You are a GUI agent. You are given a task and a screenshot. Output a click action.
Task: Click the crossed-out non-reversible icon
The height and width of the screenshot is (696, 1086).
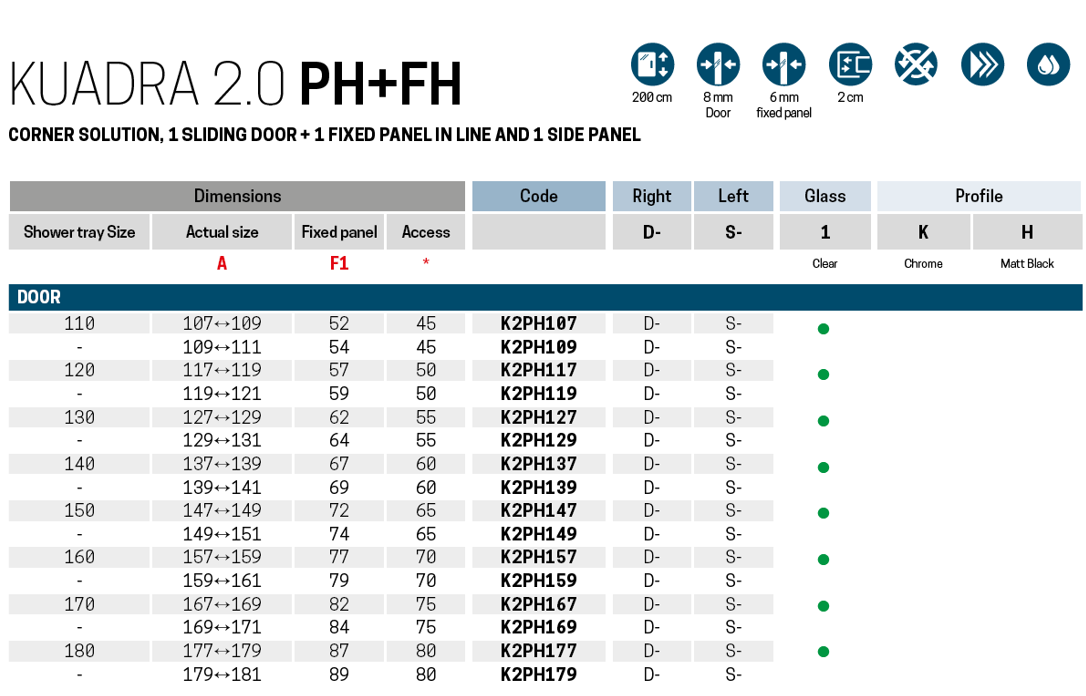click(916, 64)
